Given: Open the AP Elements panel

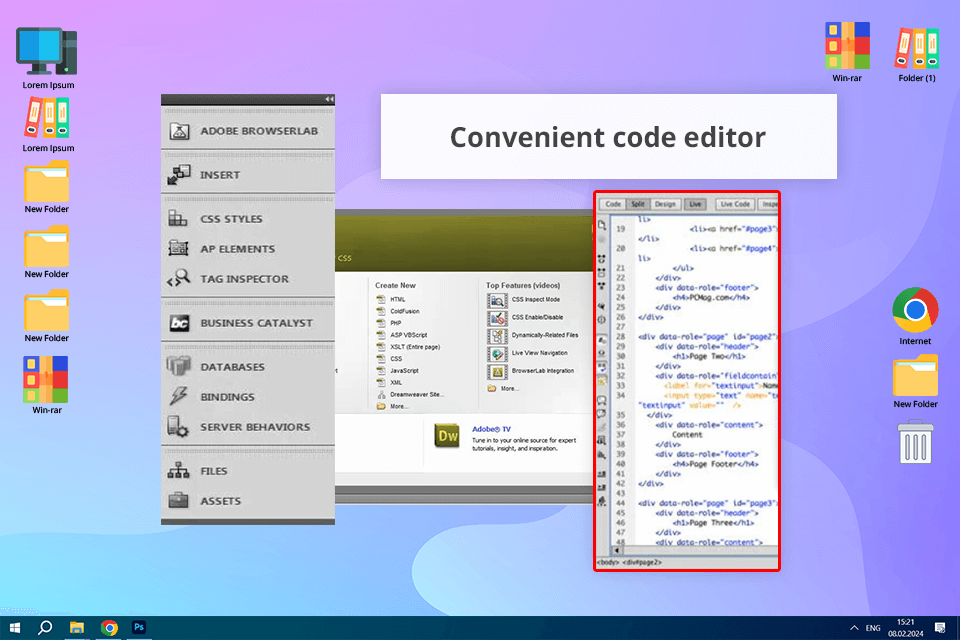Looking at the screenshot, I should [x=248, y=249].
